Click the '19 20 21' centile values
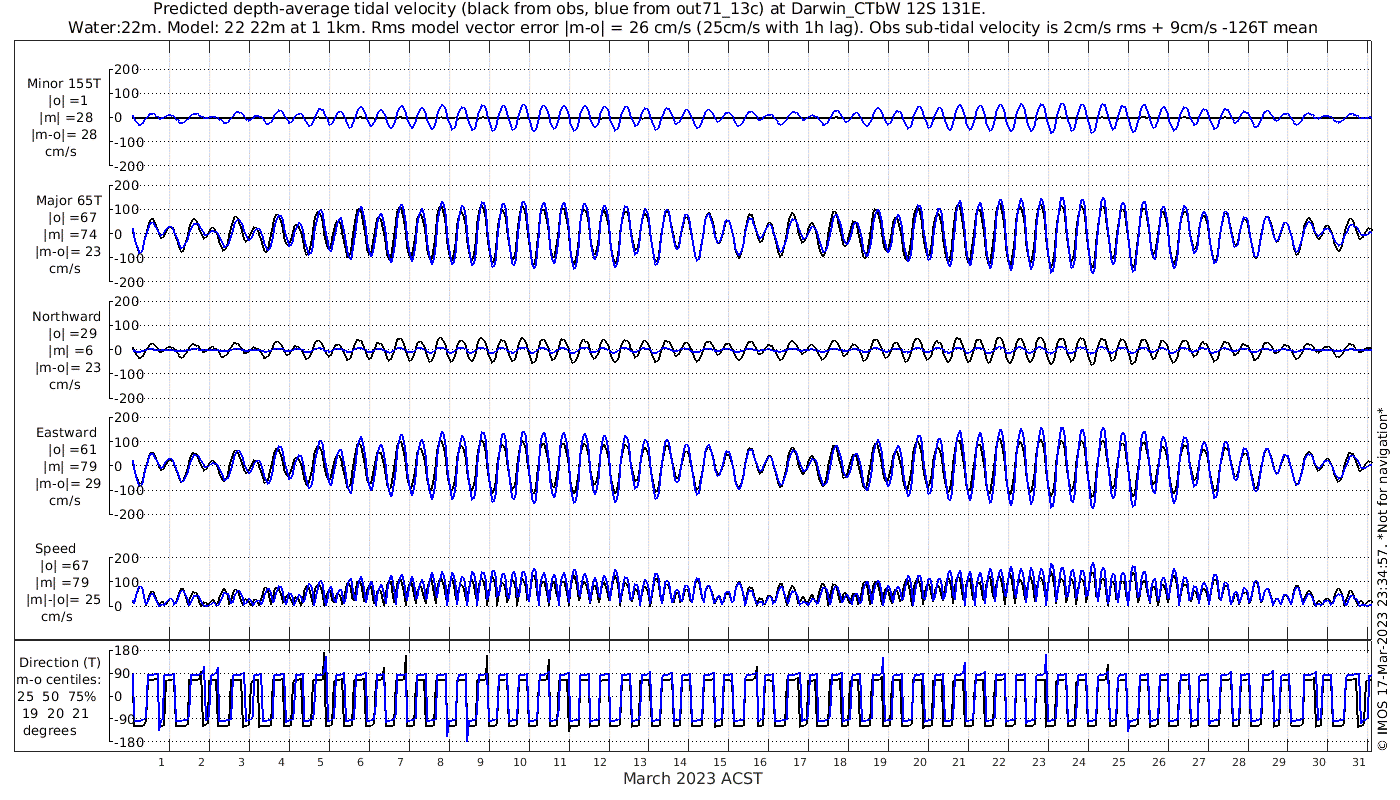 pyautogui.click(x=56, y=713)
